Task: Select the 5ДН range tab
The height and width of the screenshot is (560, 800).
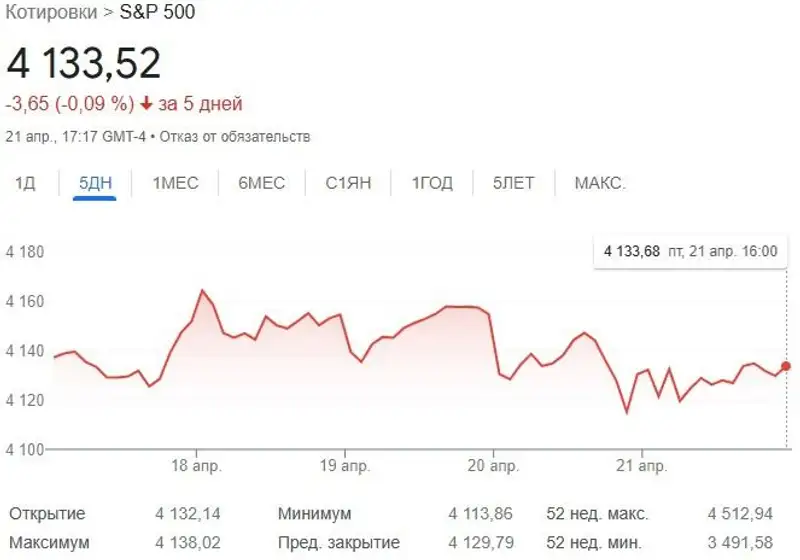Action: coord(95,183)
